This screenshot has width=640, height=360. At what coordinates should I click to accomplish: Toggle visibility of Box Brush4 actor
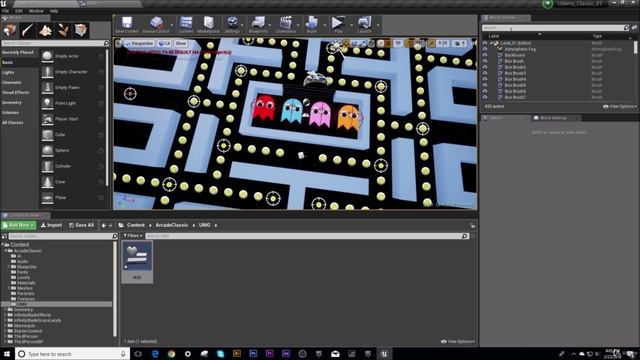point(485,79)
